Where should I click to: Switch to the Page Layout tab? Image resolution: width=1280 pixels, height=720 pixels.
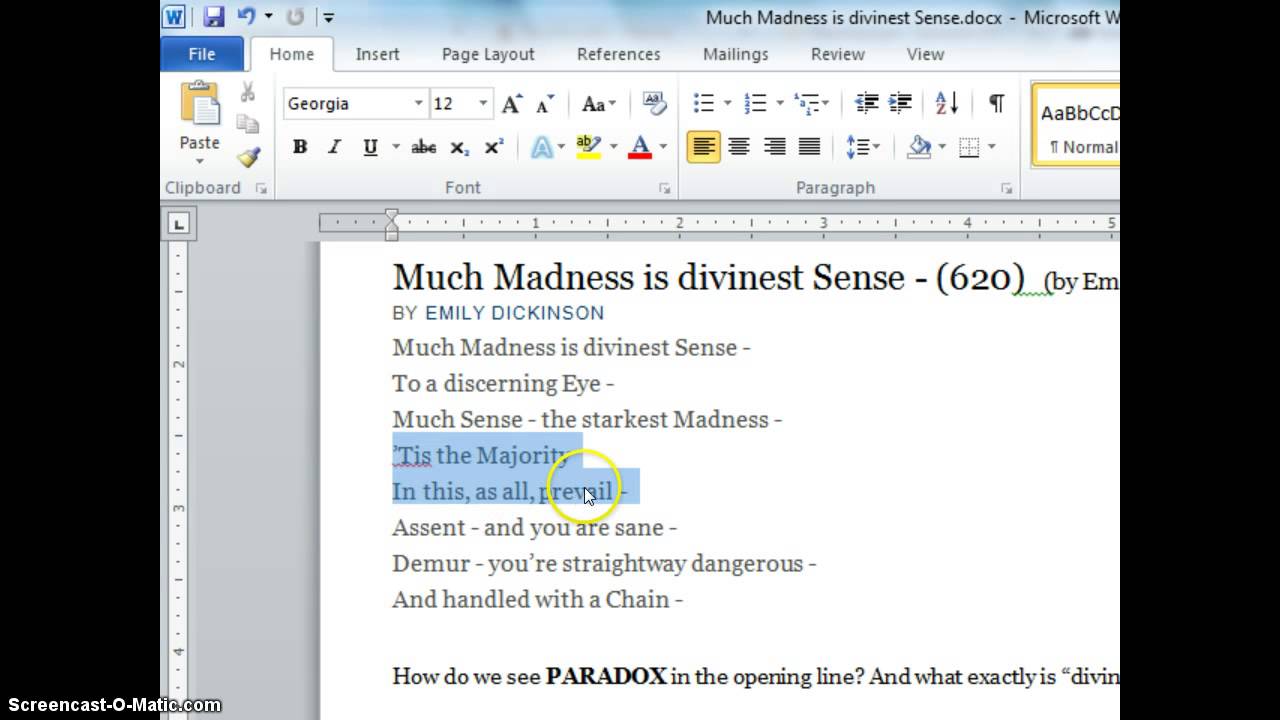(x=488, y=54)
